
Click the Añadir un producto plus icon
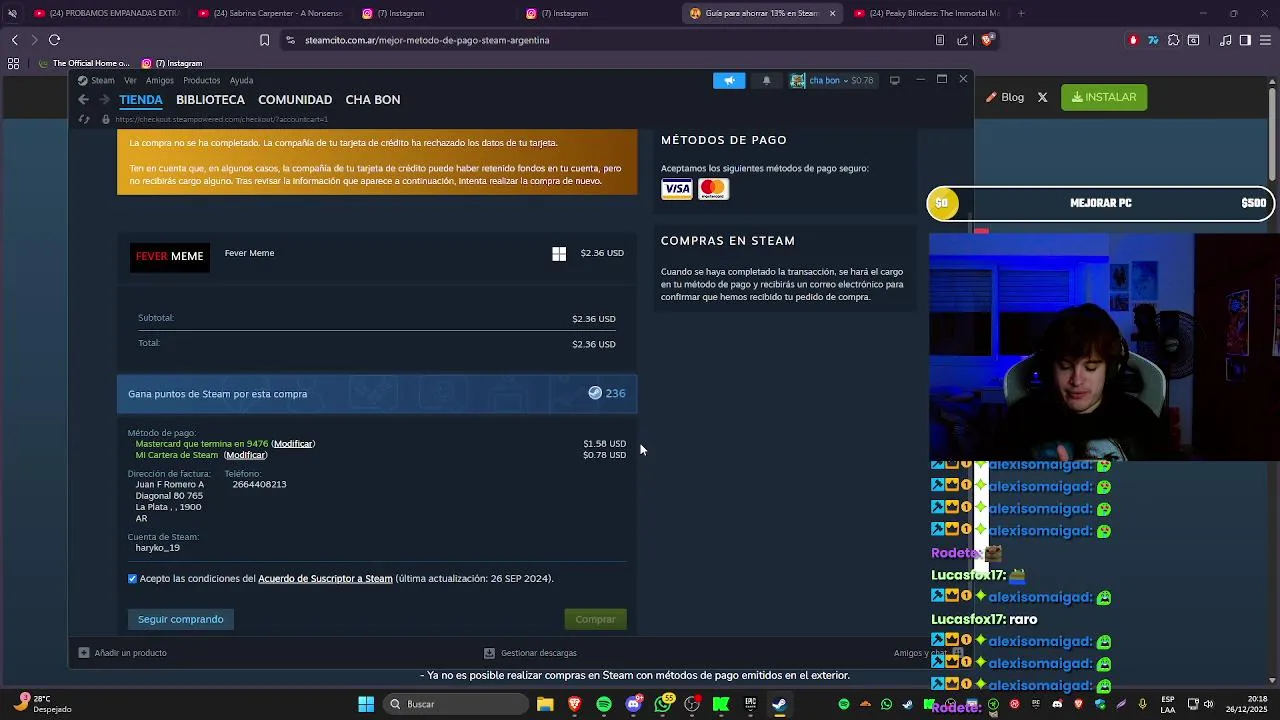(x=84, y=653)
